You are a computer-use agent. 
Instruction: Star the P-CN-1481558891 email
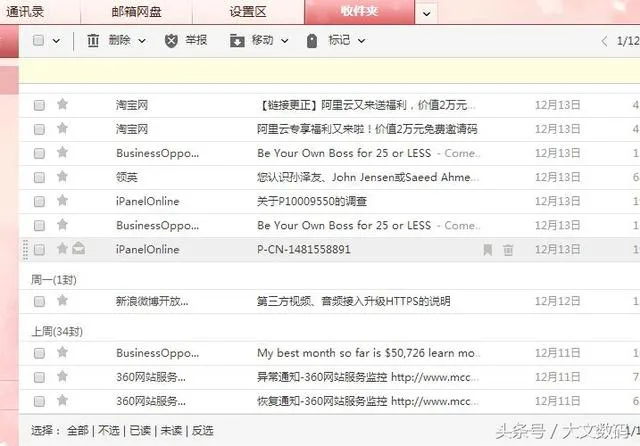click(62, 248)
